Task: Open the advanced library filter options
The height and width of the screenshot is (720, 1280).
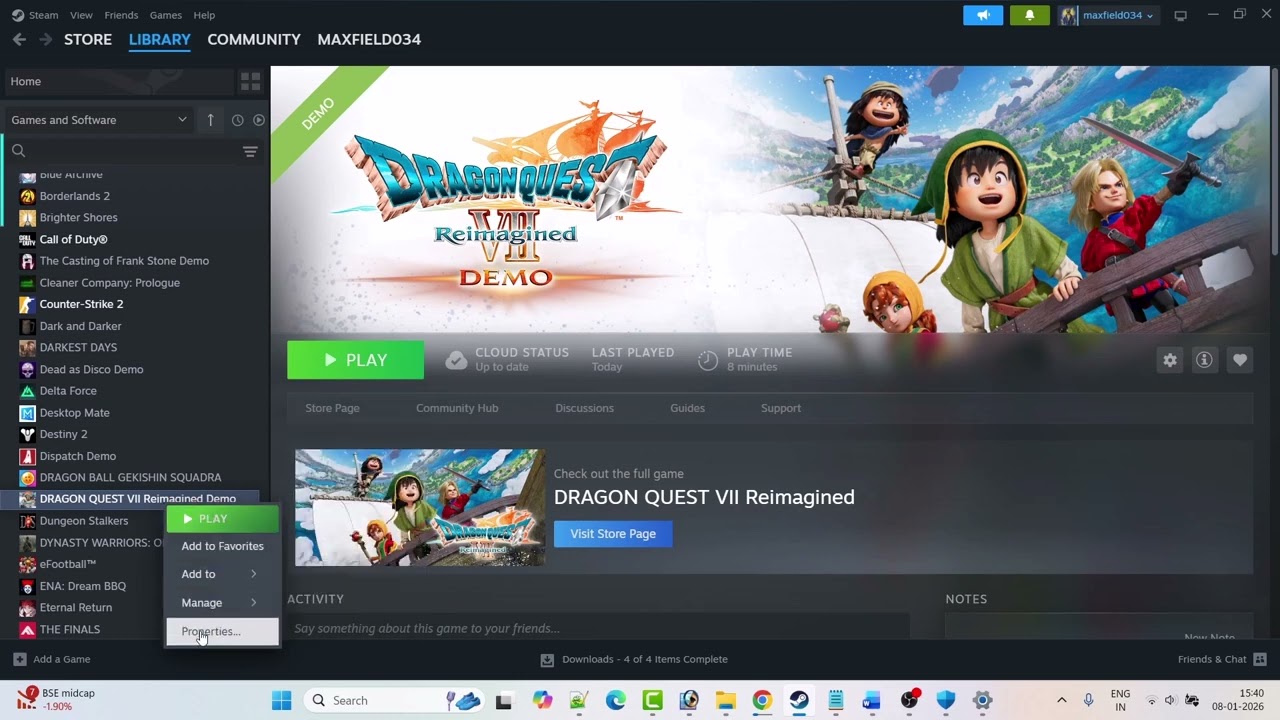Action: coord(250,151)
